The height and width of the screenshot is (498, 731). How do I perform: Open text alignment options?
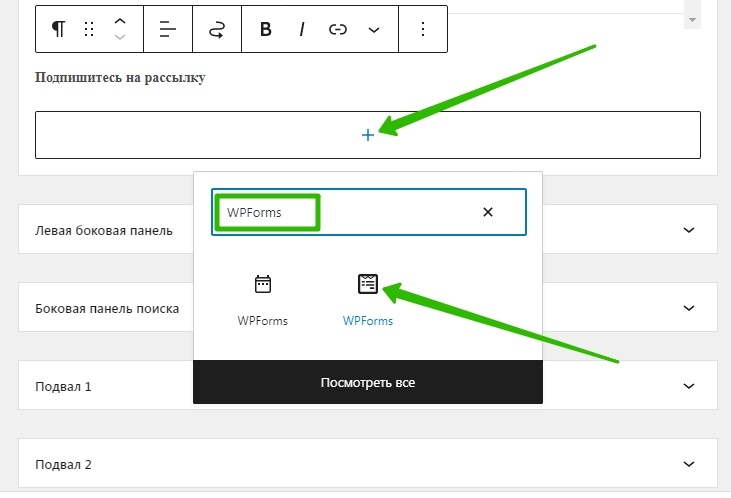click(x=168, y=29)
